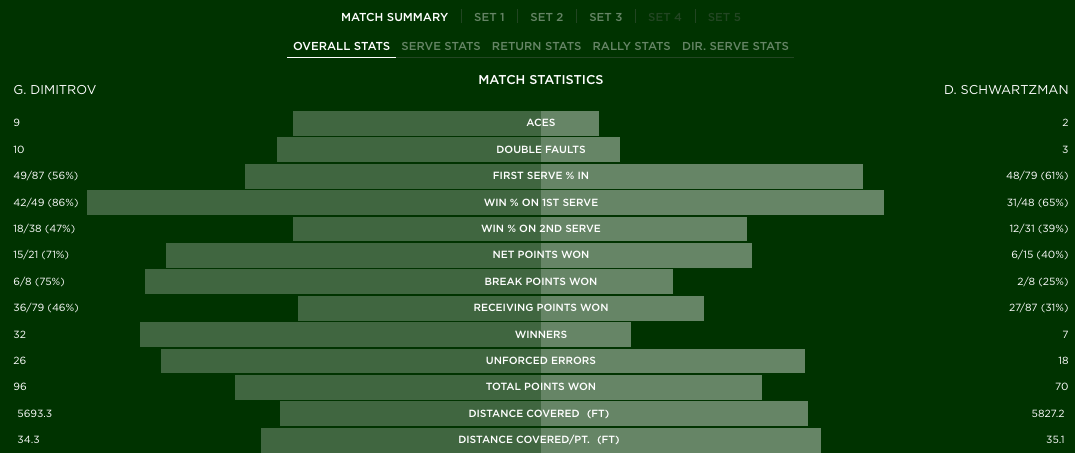Open the Return Stats tab
This screenshot has height=453, width=1075.
click(x=536, y=46)
